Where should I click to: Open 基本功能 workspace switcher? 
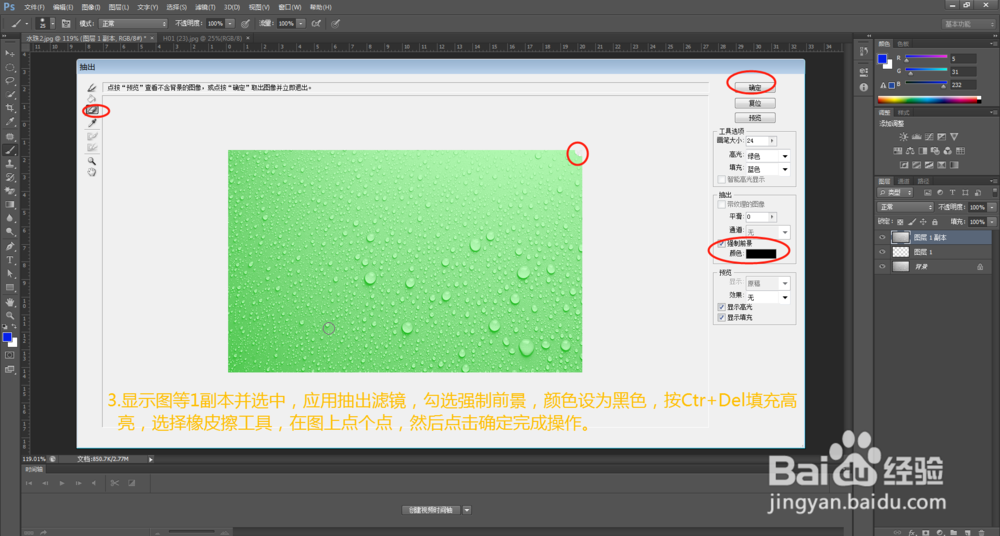click(968, 24)
